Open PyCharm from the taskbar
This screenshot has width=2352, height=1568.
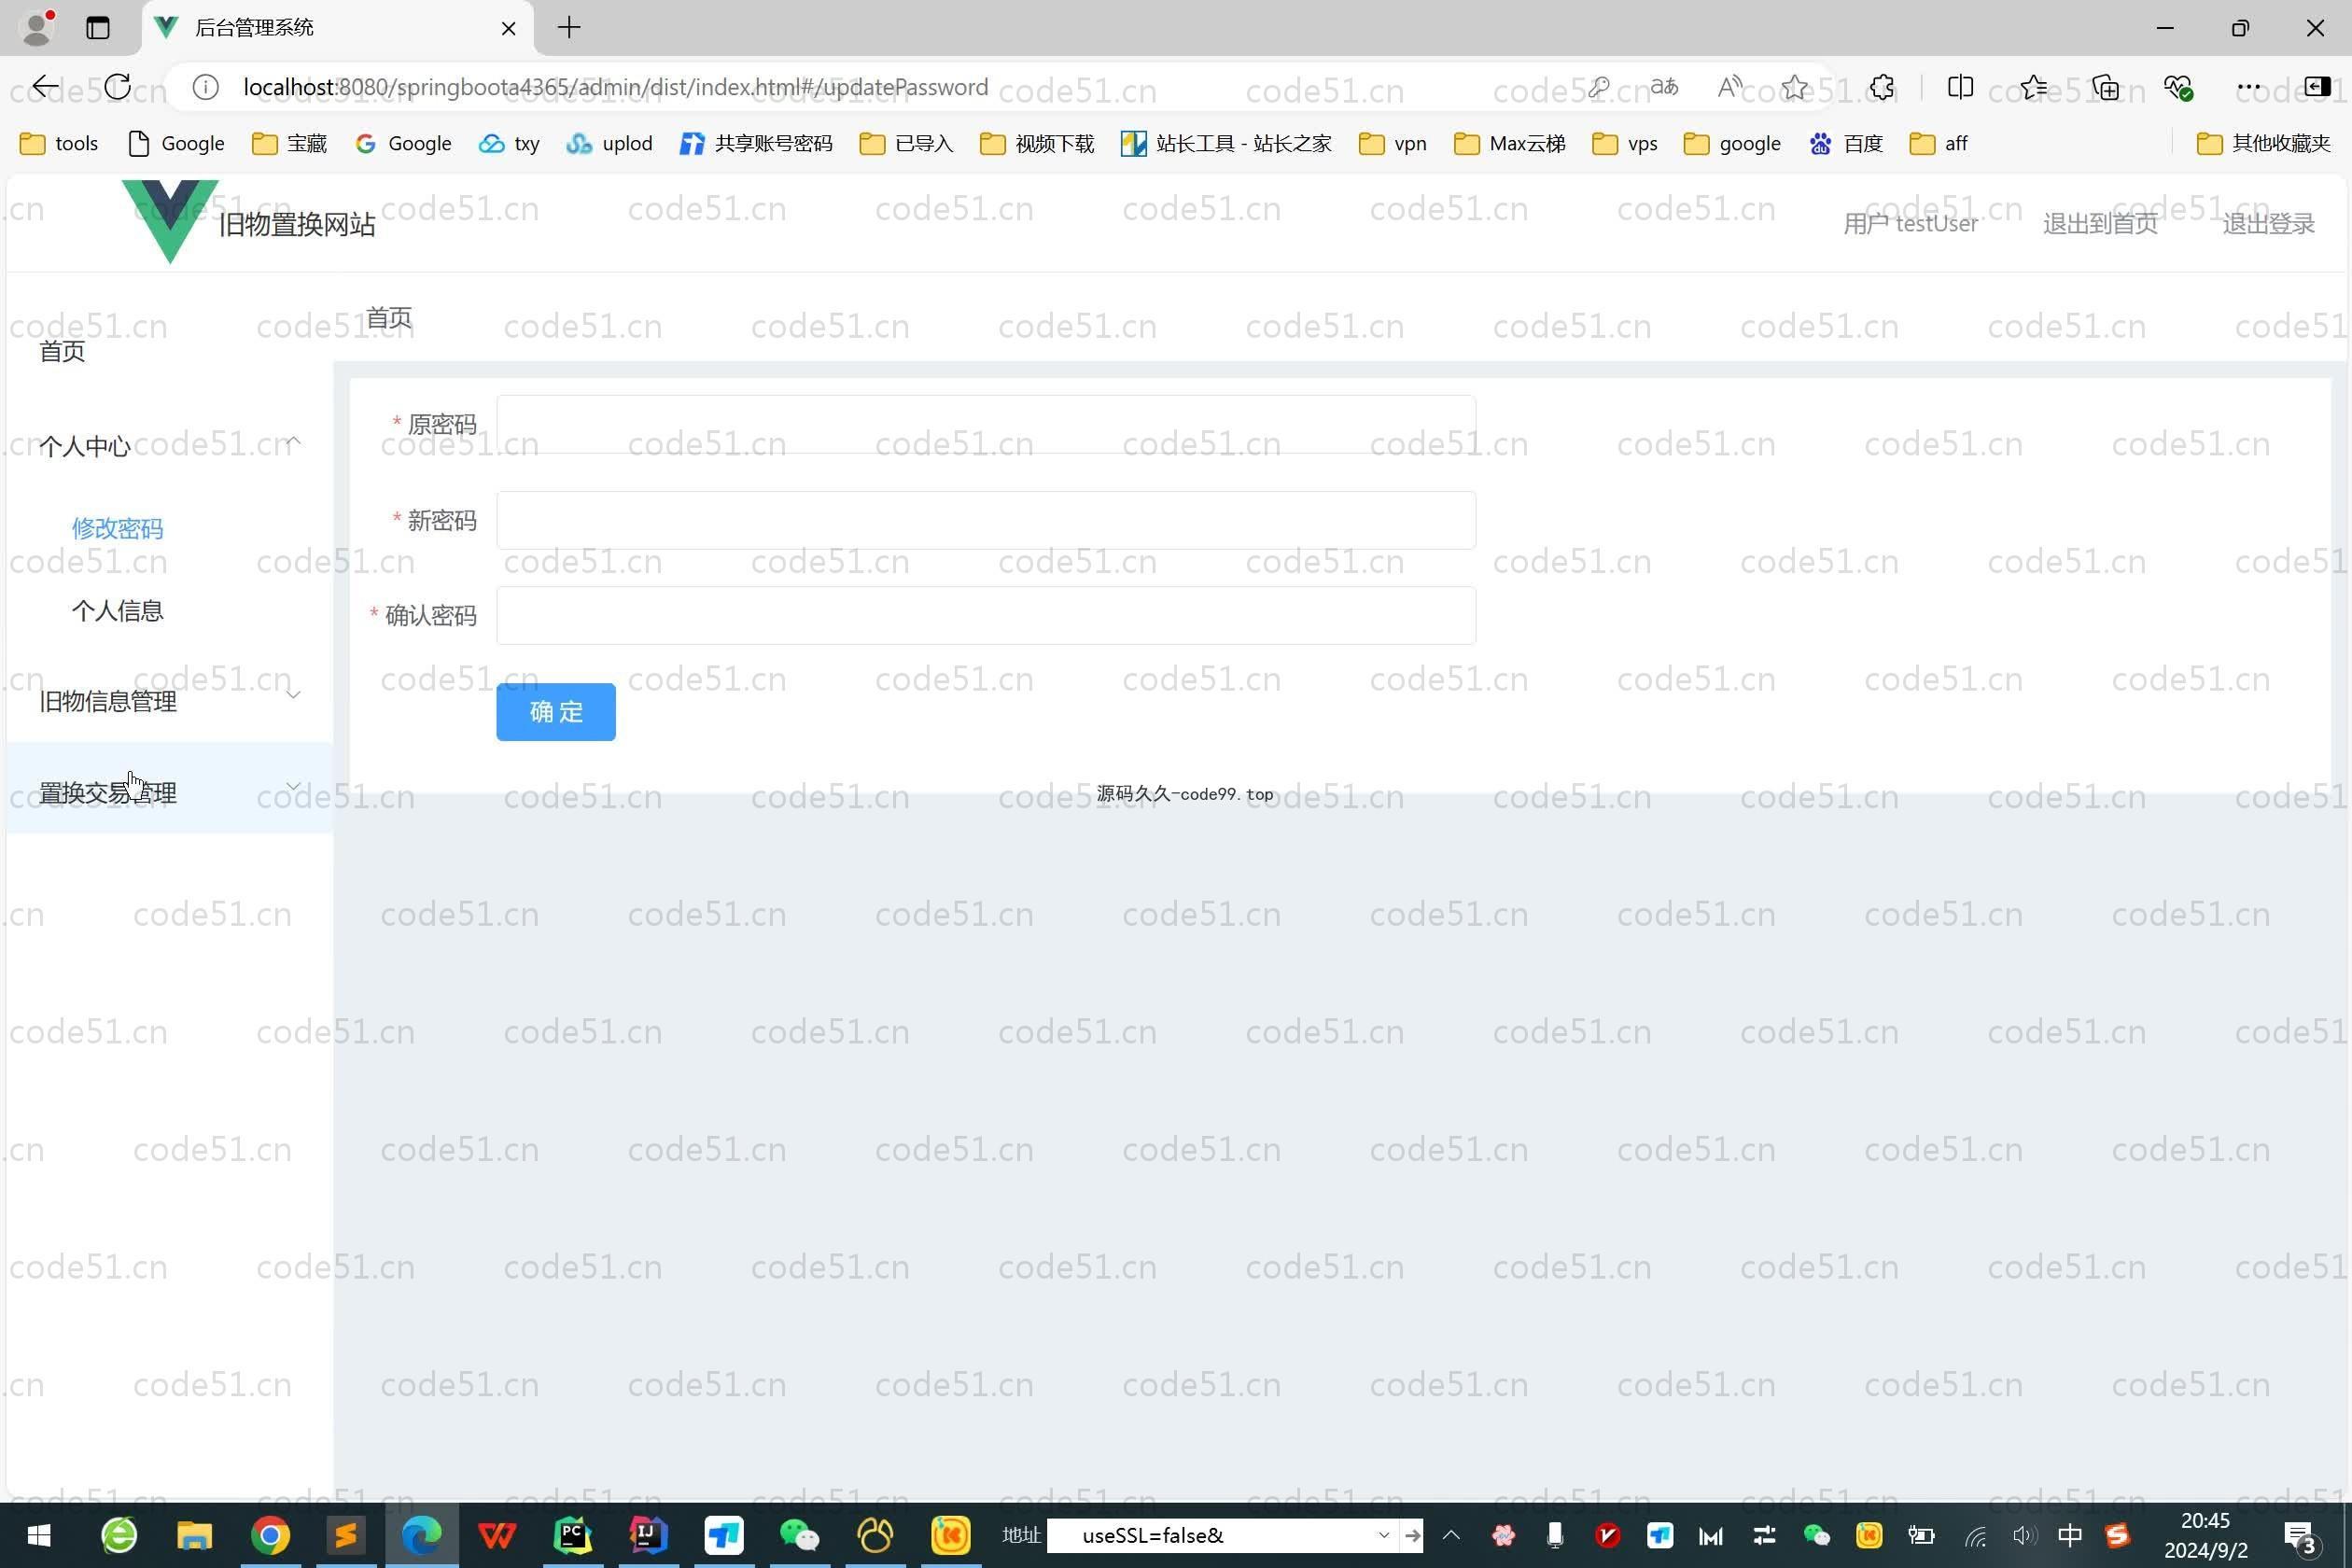572,1535
